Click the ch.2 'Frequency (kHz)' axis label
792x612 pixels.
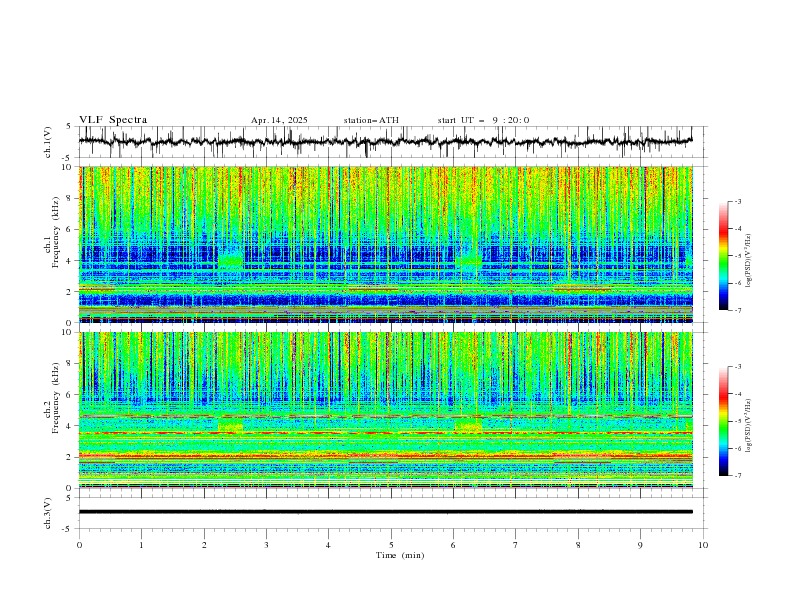[56, 398]
